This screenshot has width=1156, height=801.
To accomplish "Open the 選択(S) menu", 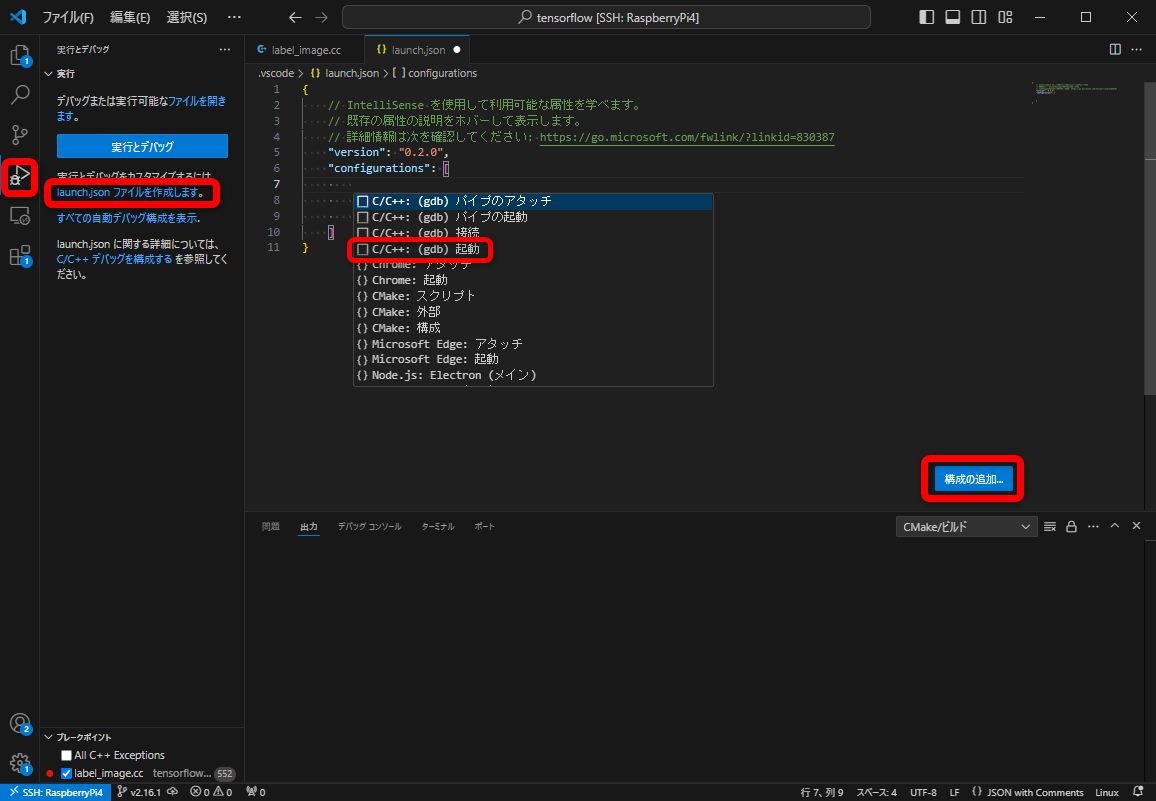I will click(x=187, y=17).
